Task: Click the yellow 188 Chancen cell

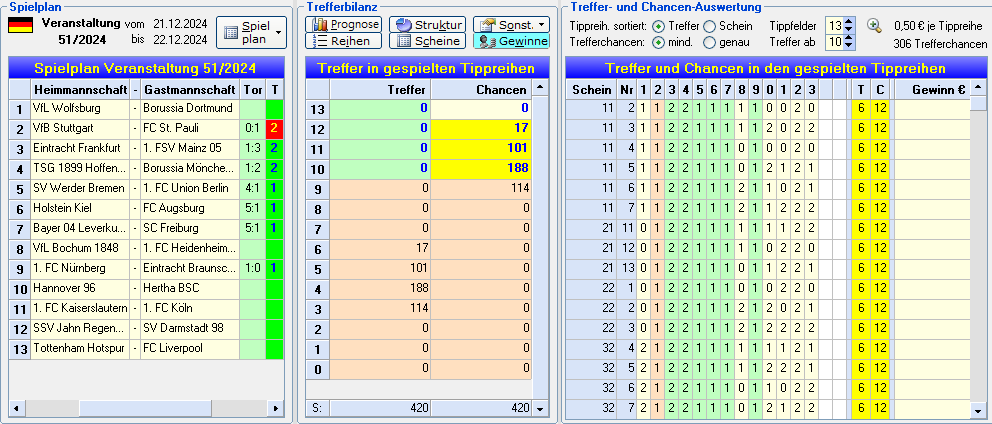Action: [x=481, y=168]
